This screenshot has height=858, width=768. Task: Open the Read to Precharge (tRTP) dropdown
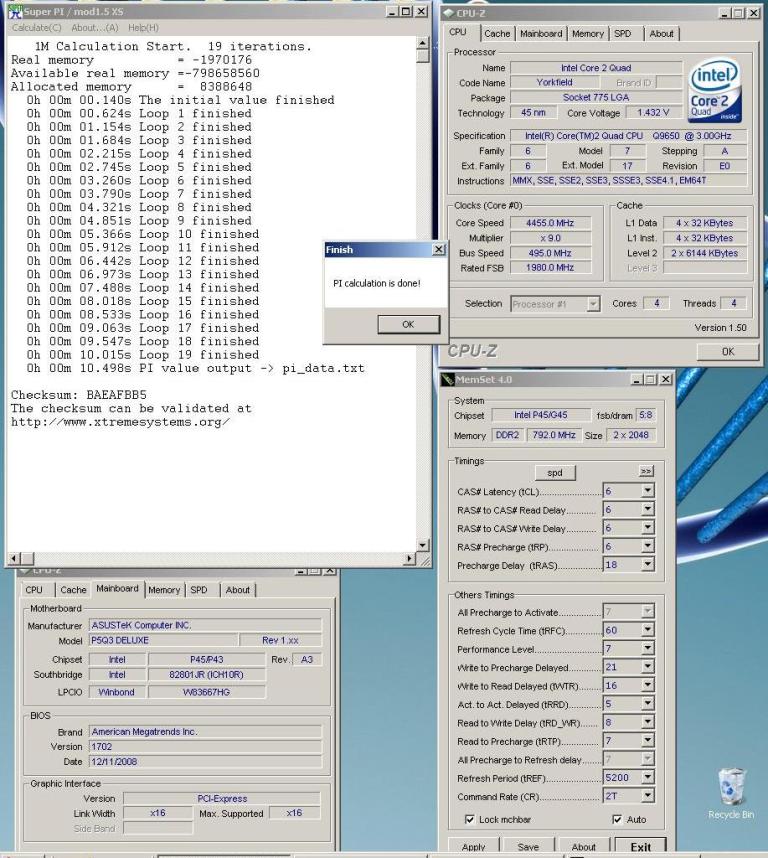pos(648,740)
